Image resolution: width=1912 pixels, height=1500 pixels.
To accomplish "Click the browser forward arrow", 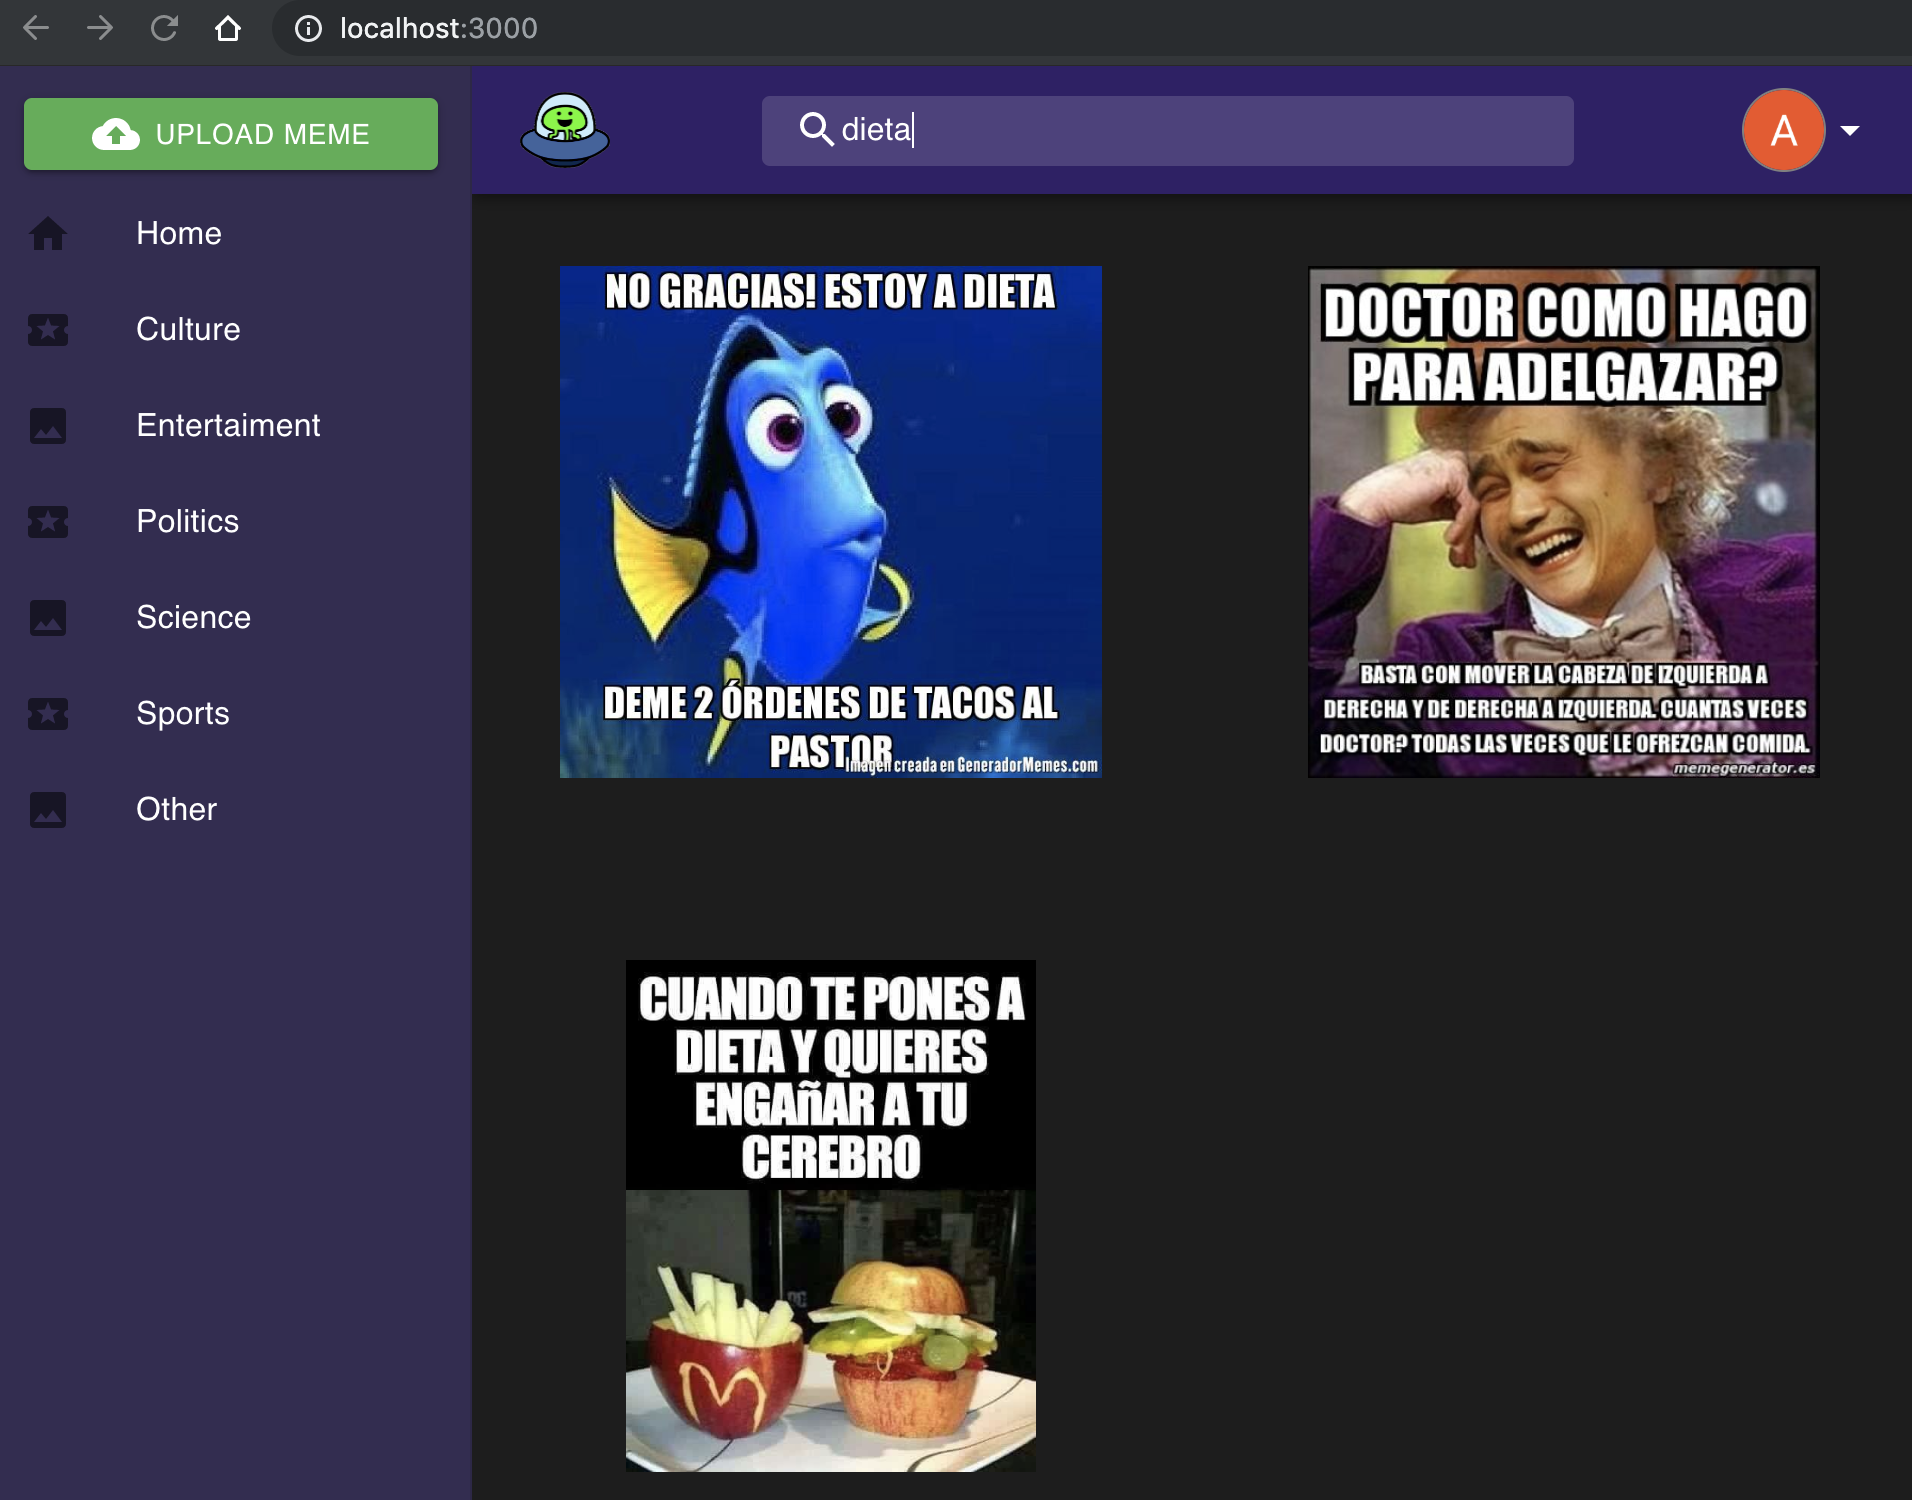I will (x=100, y=28).
